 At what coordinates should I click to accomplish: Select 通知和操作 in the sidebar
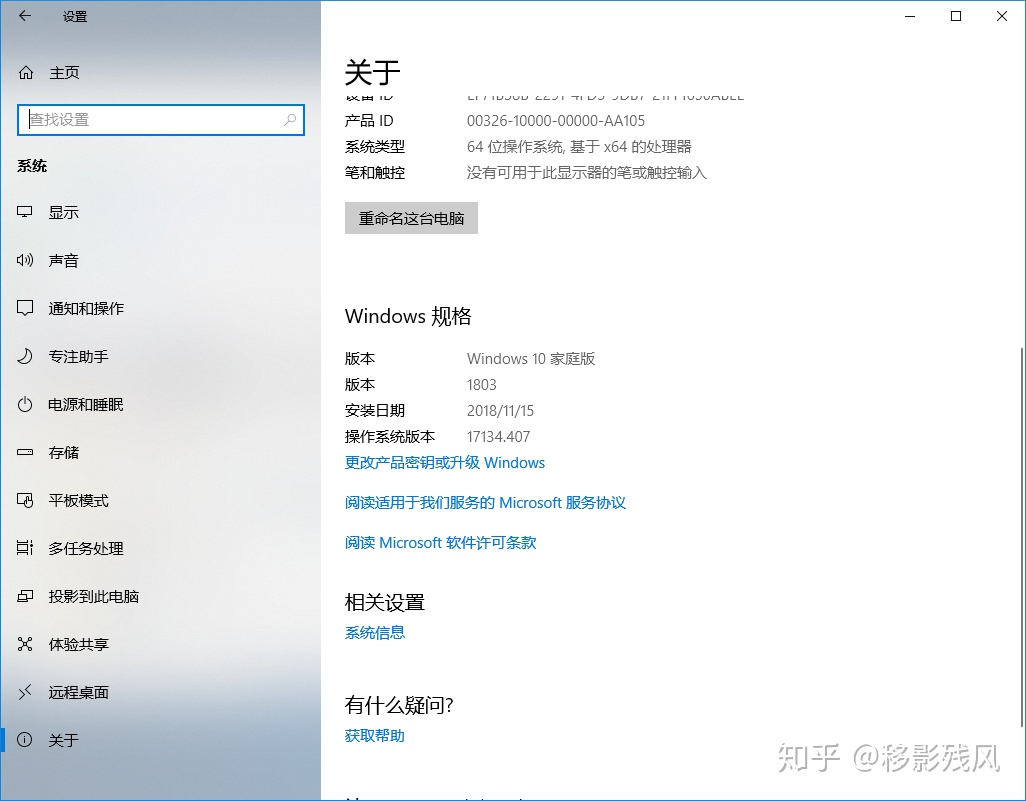tap(86, 308)
